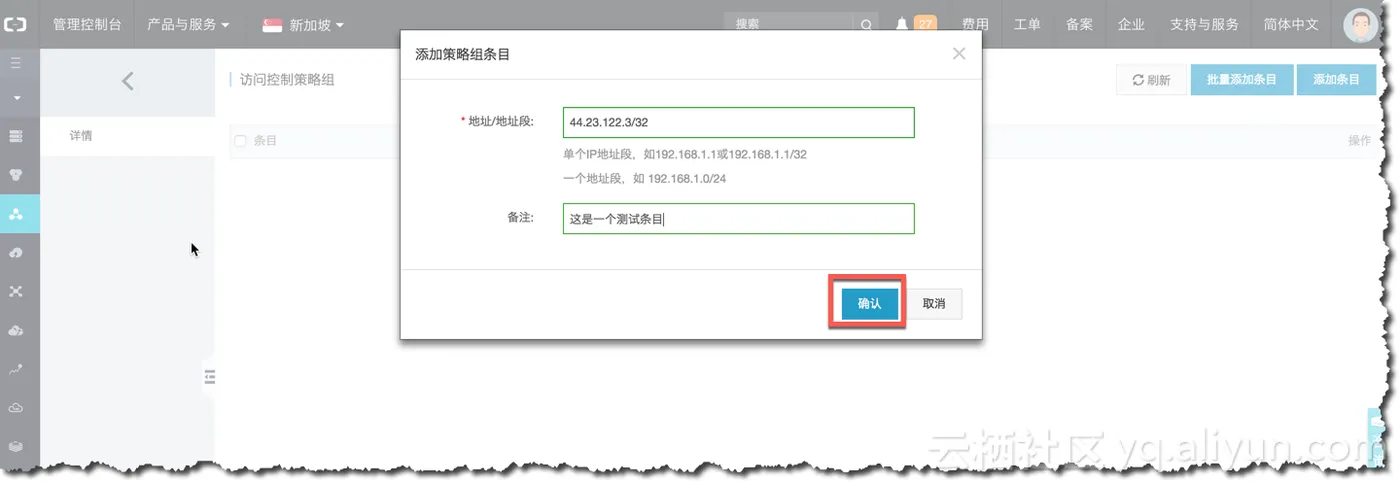Click the 刷新 refresh button

coord(1151,80)
